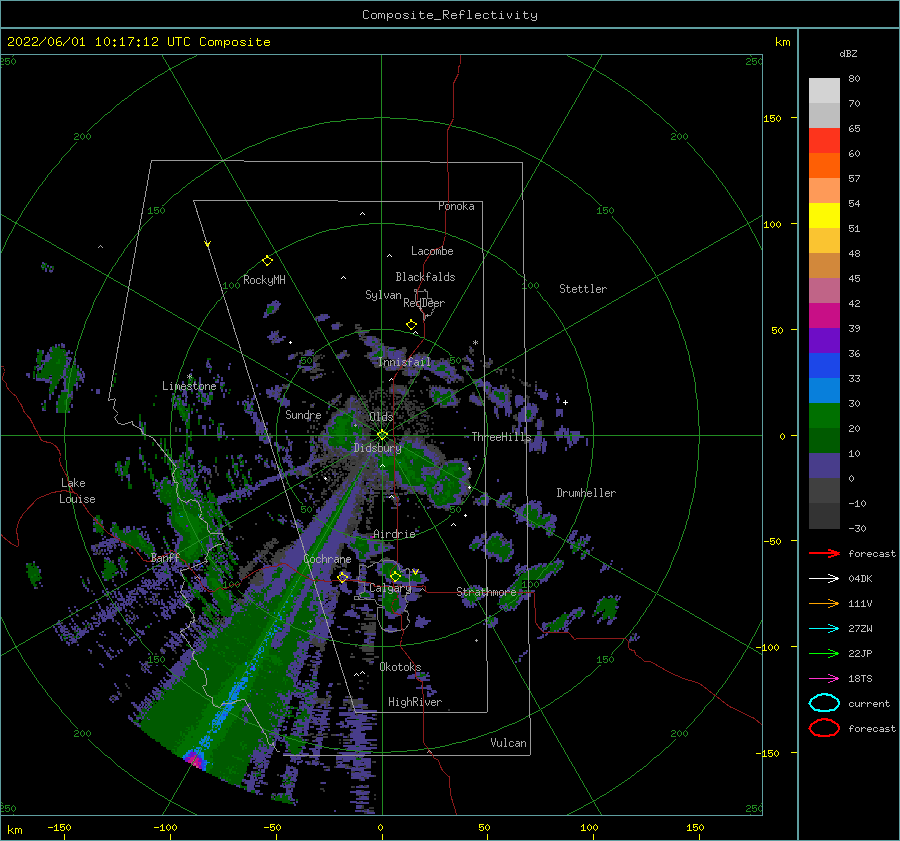Click the yellow diamond below RedDeer label

411,325
